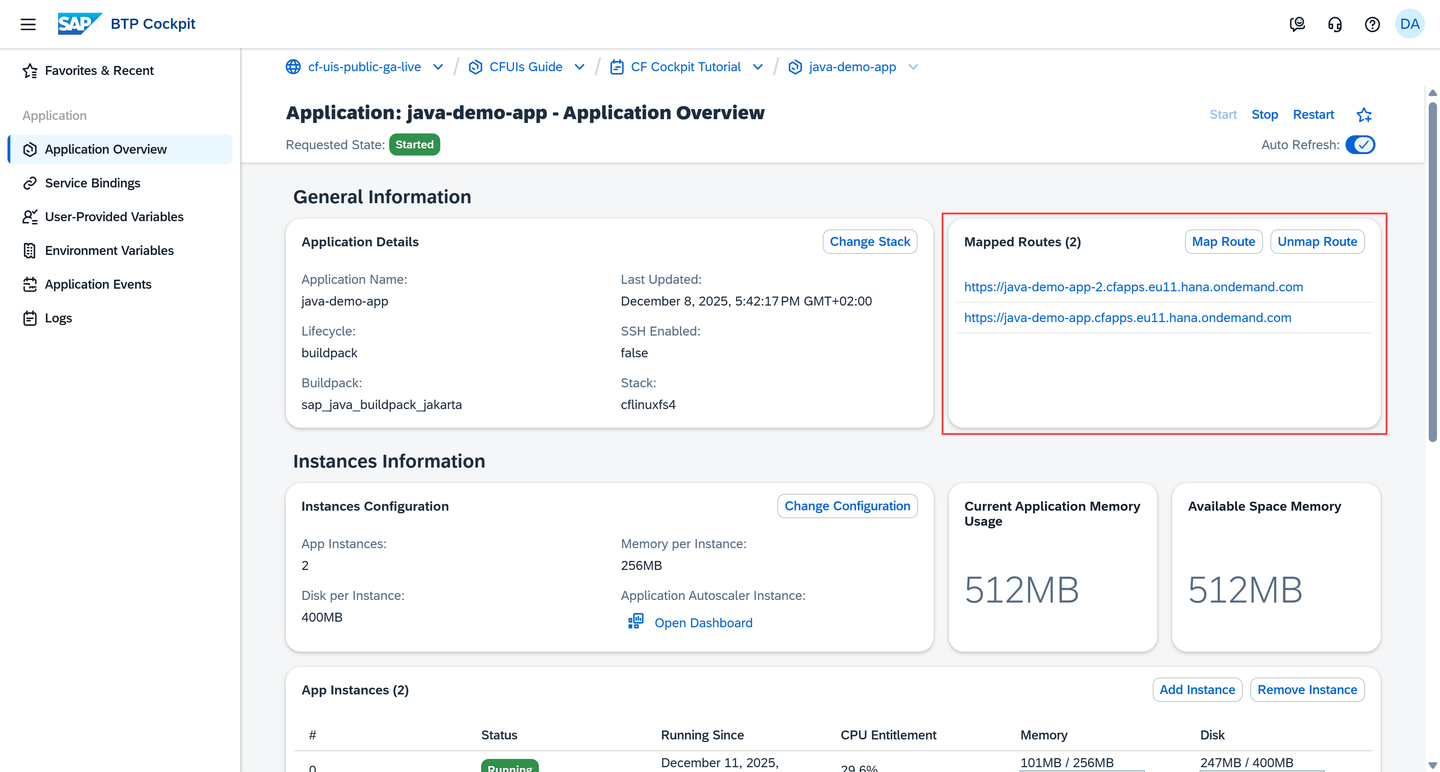The width and height of the screenshot is (1440, 772).
Task: Click the scrollbar down arrow
Action: [1433, 764]
